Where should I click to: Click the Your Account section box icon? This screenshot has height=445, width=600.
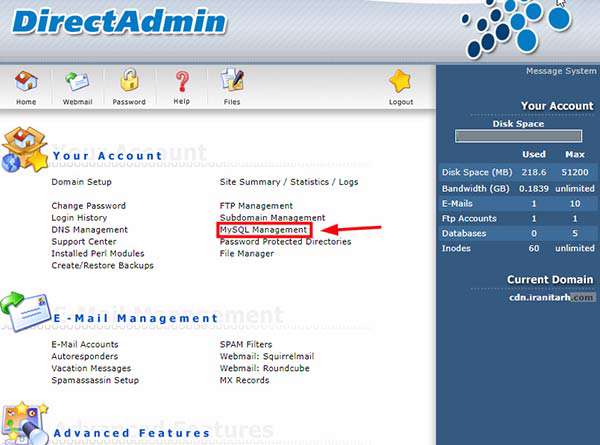coord(24,150)
